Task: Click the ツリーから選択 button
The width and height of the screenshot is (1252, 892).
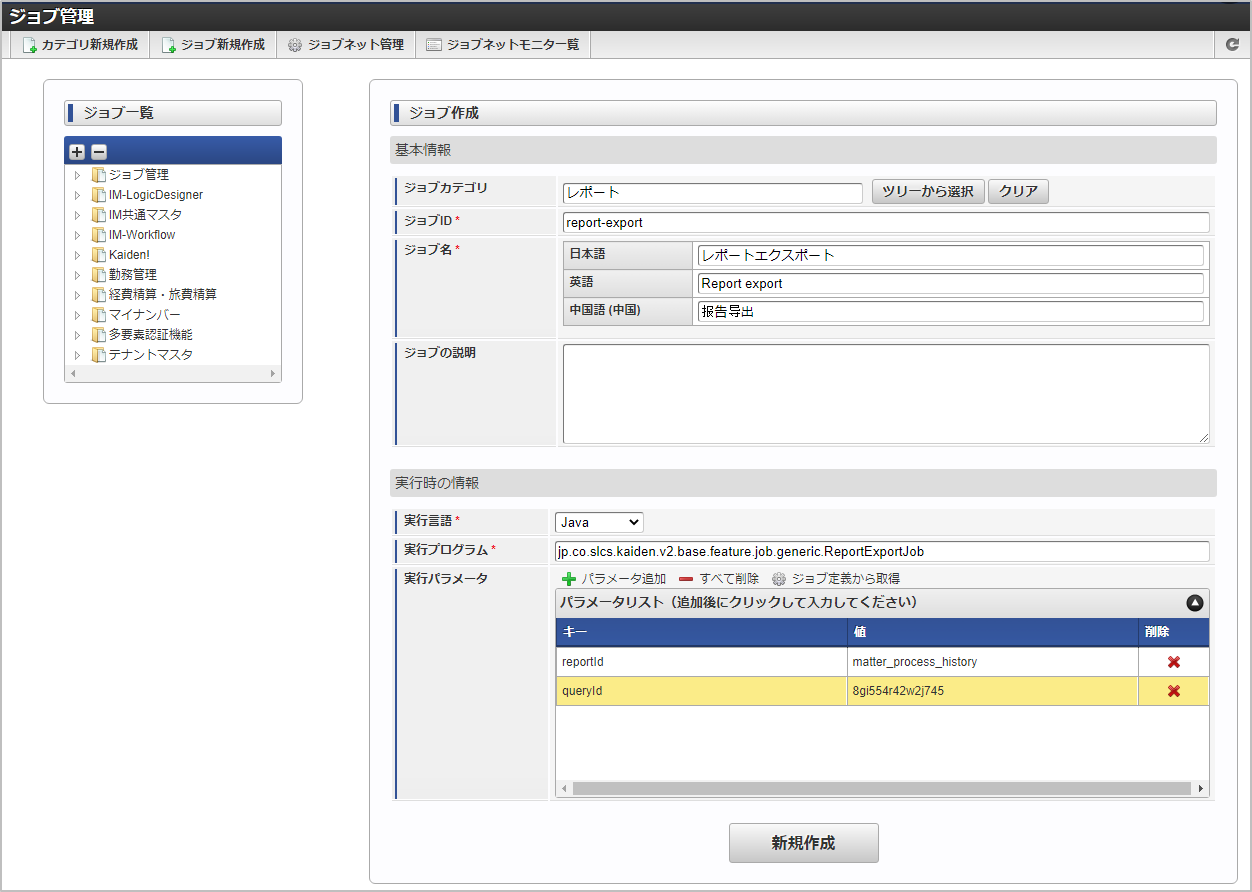Action: (x=928, y=192)
